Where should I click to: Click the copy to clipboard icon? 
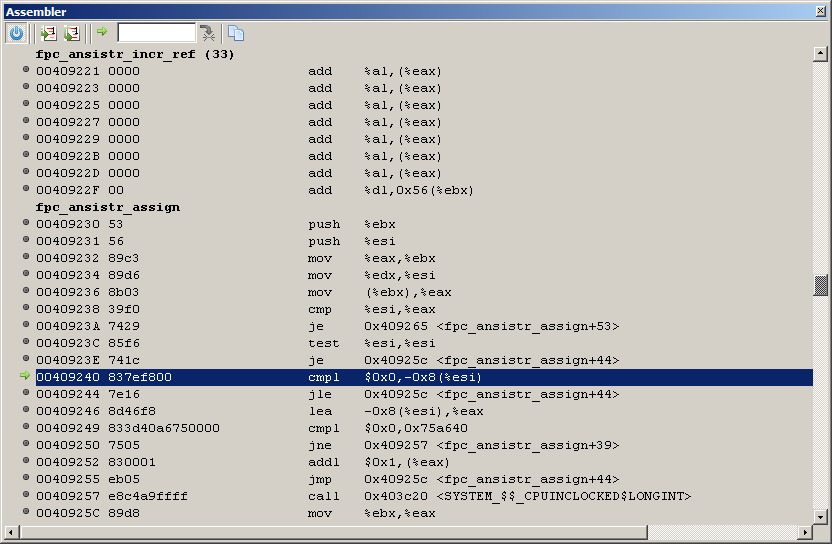point(235,33)
